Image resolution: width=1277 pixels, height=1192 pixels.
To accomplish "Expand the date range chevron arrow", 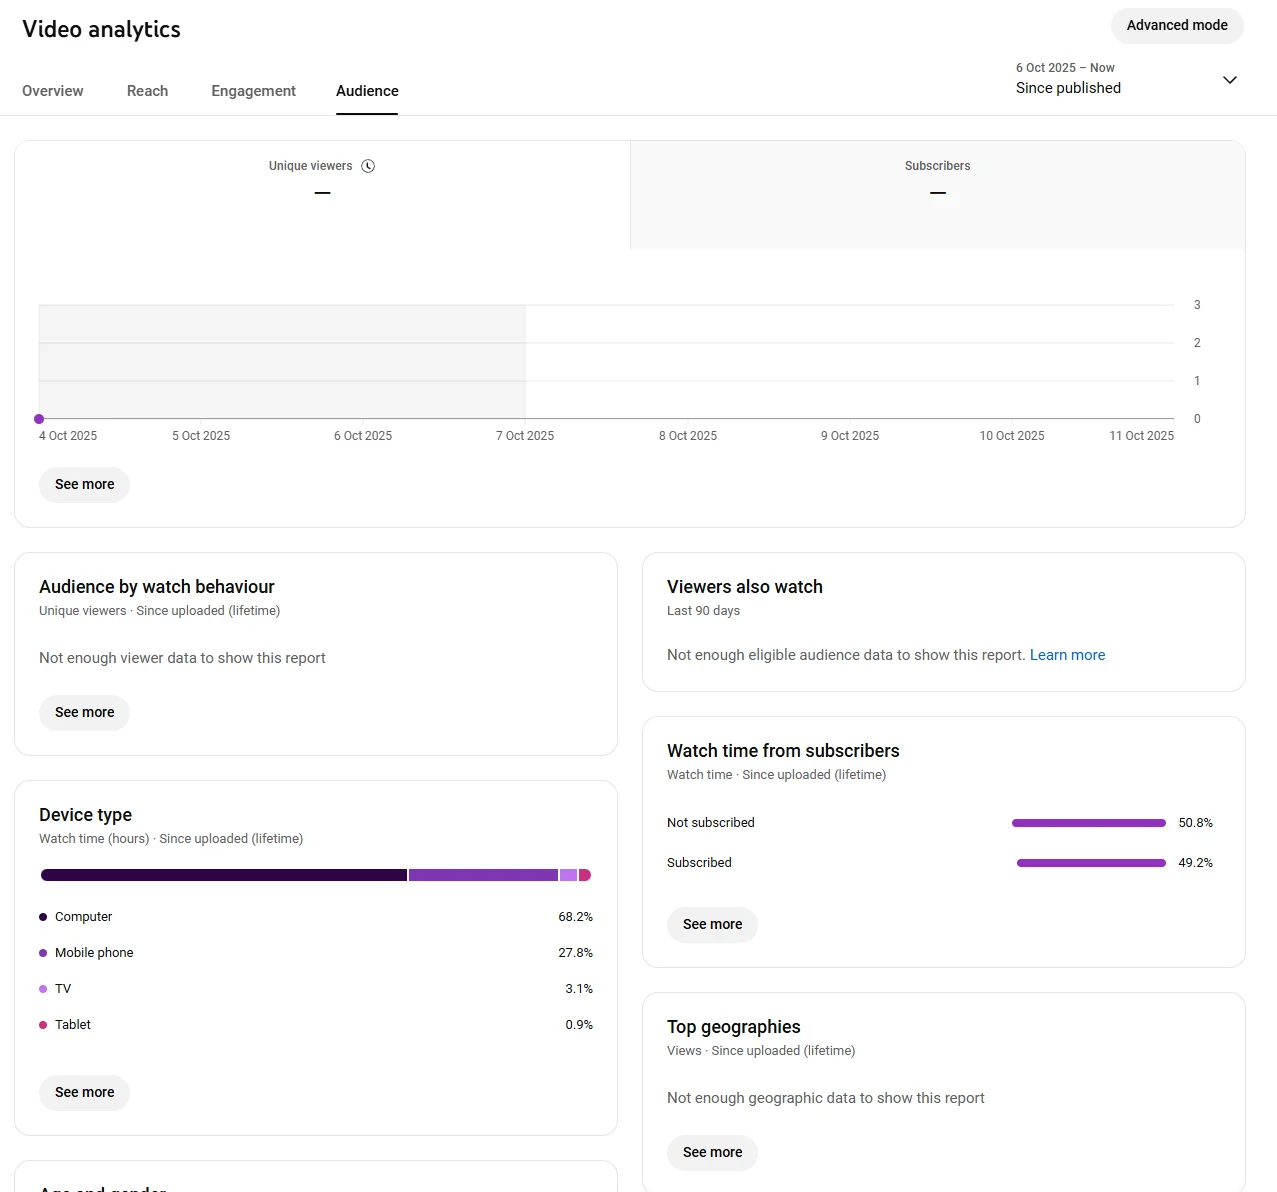I will pyautogui.click(x=1230, y=80).
